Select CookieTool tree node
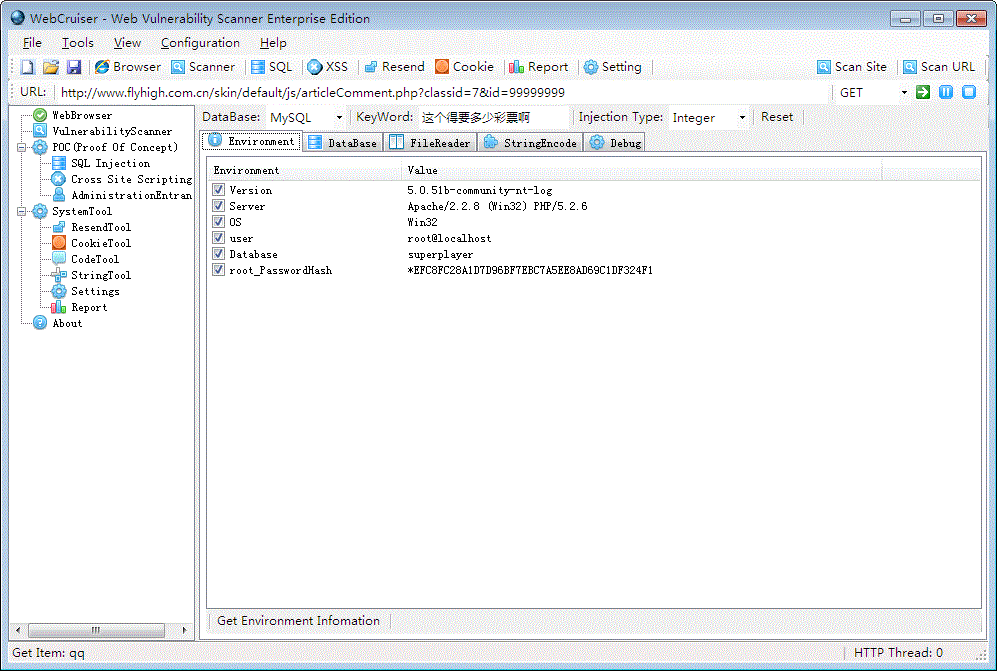This screenshot has height=671, width=997. pos(100,243)
